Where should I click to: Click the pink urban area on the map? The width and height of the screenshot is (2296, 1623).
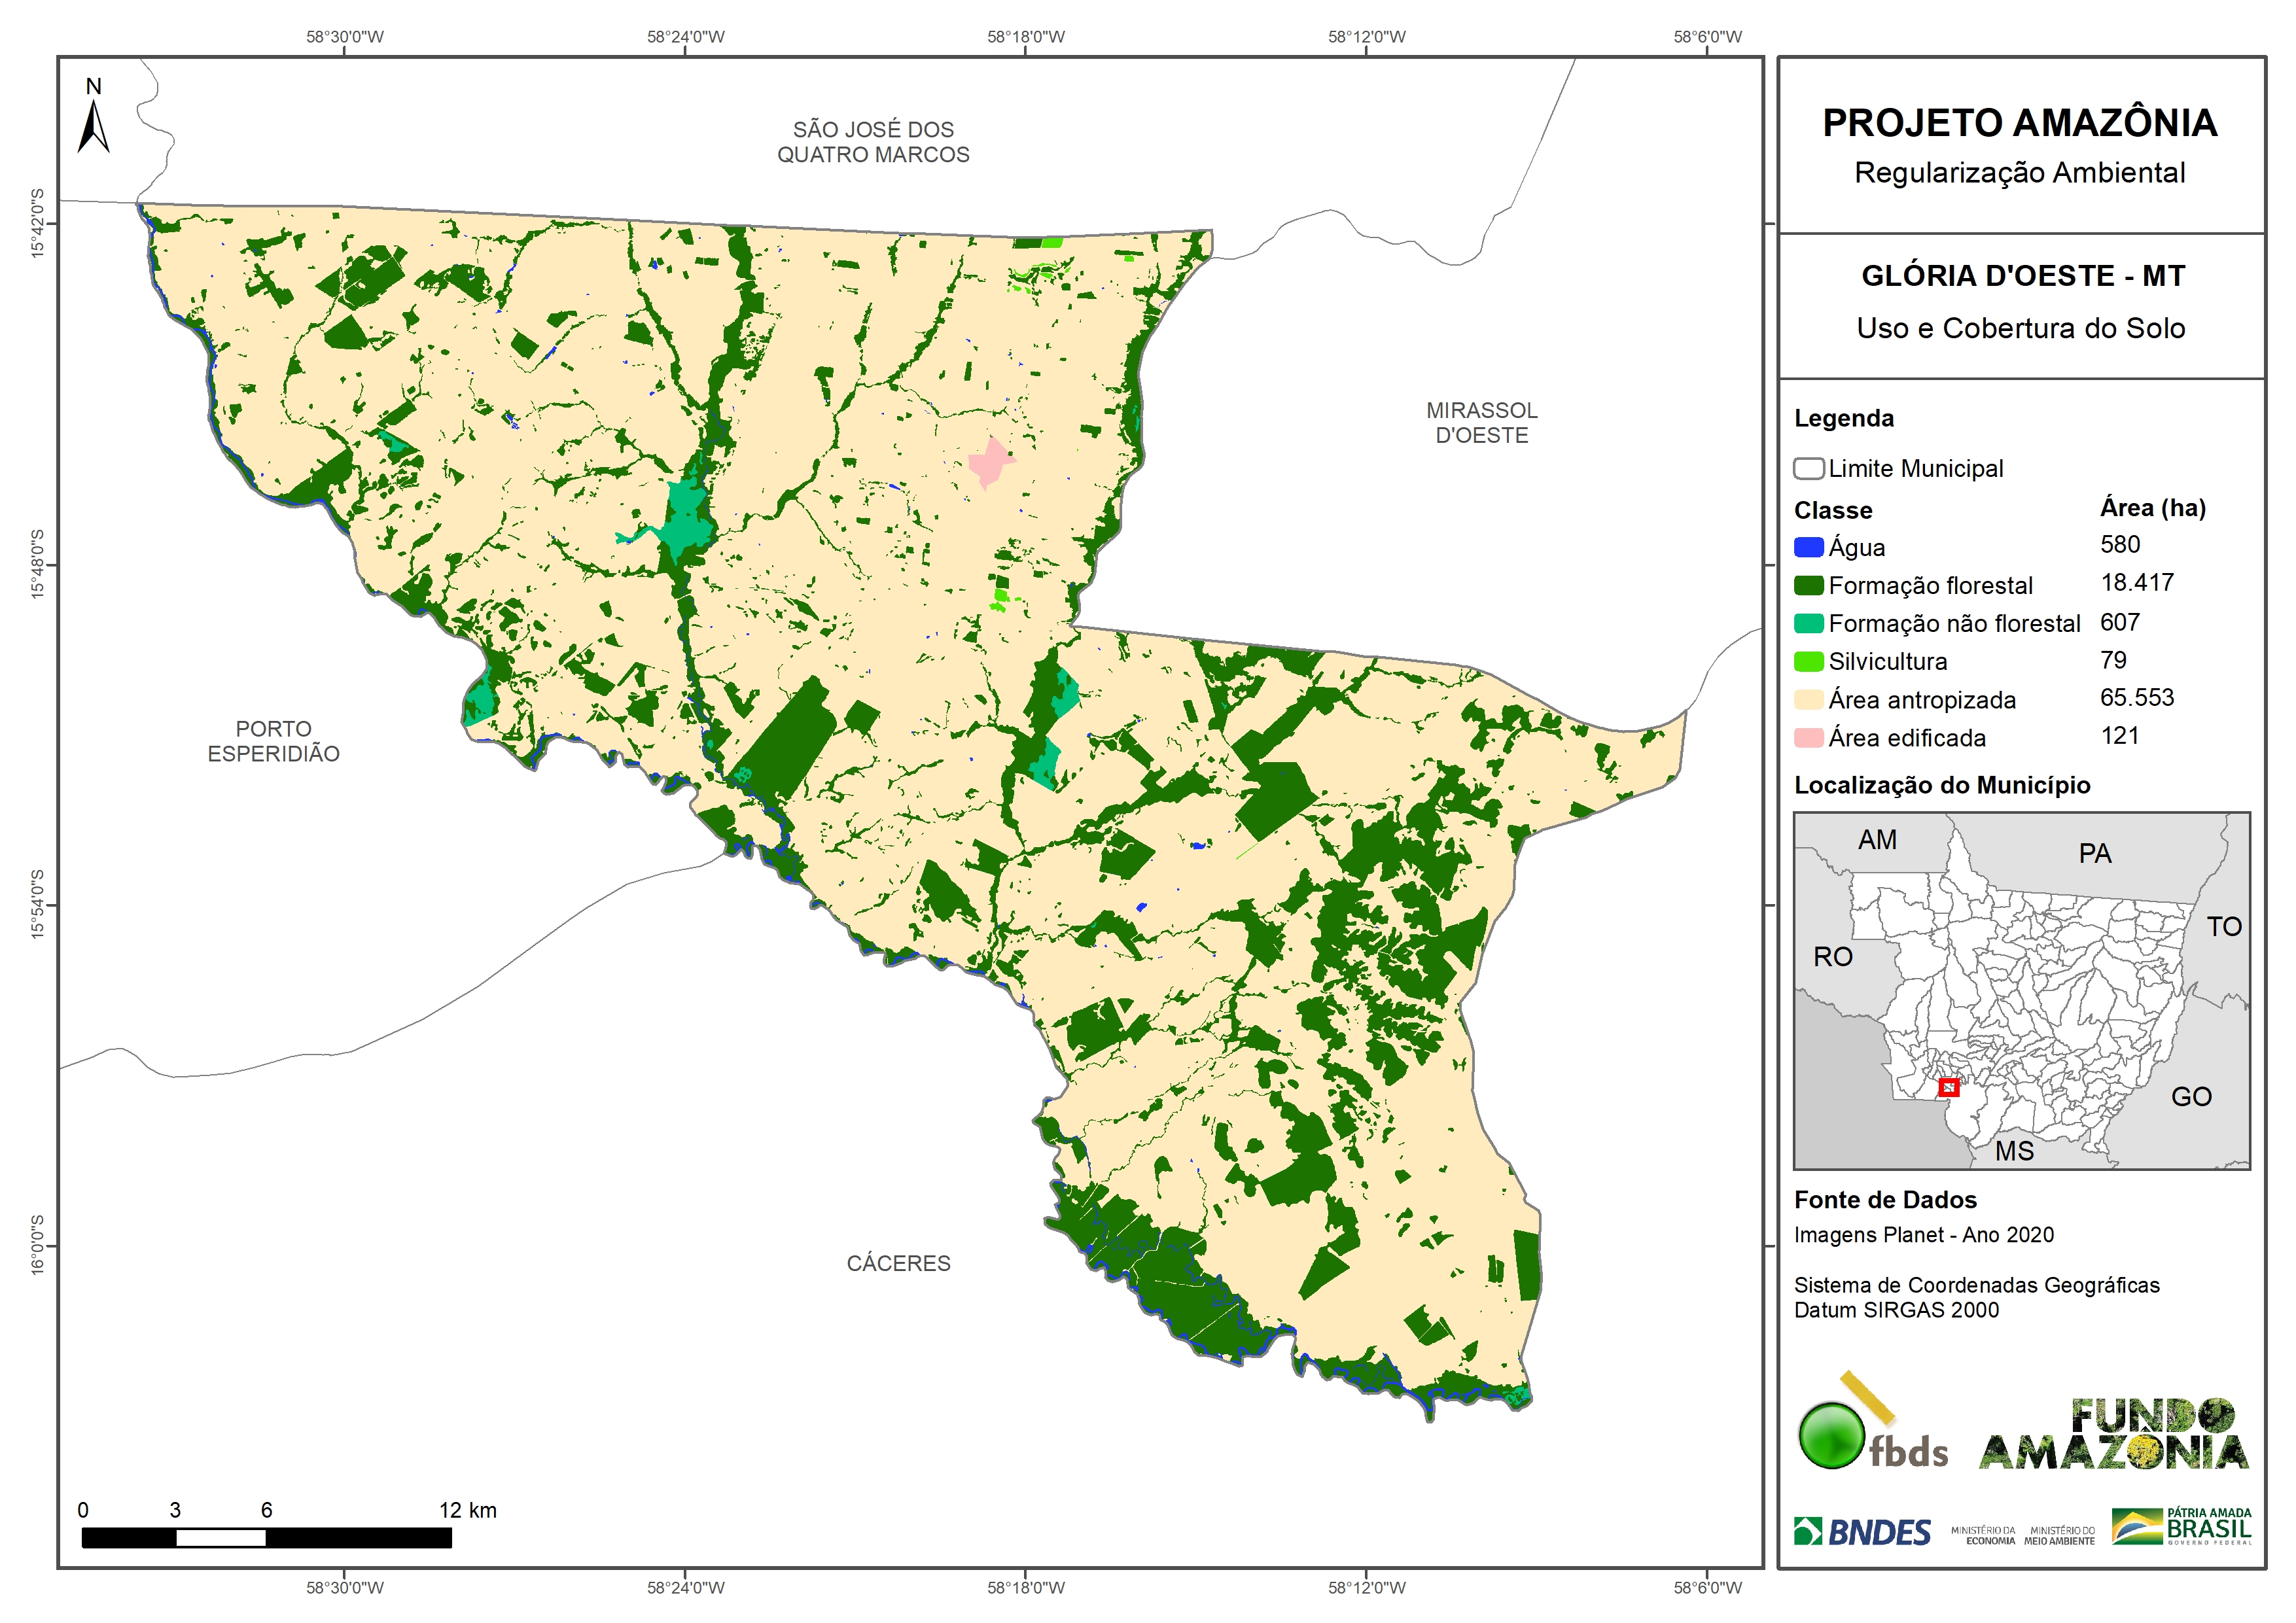(990, 463)
